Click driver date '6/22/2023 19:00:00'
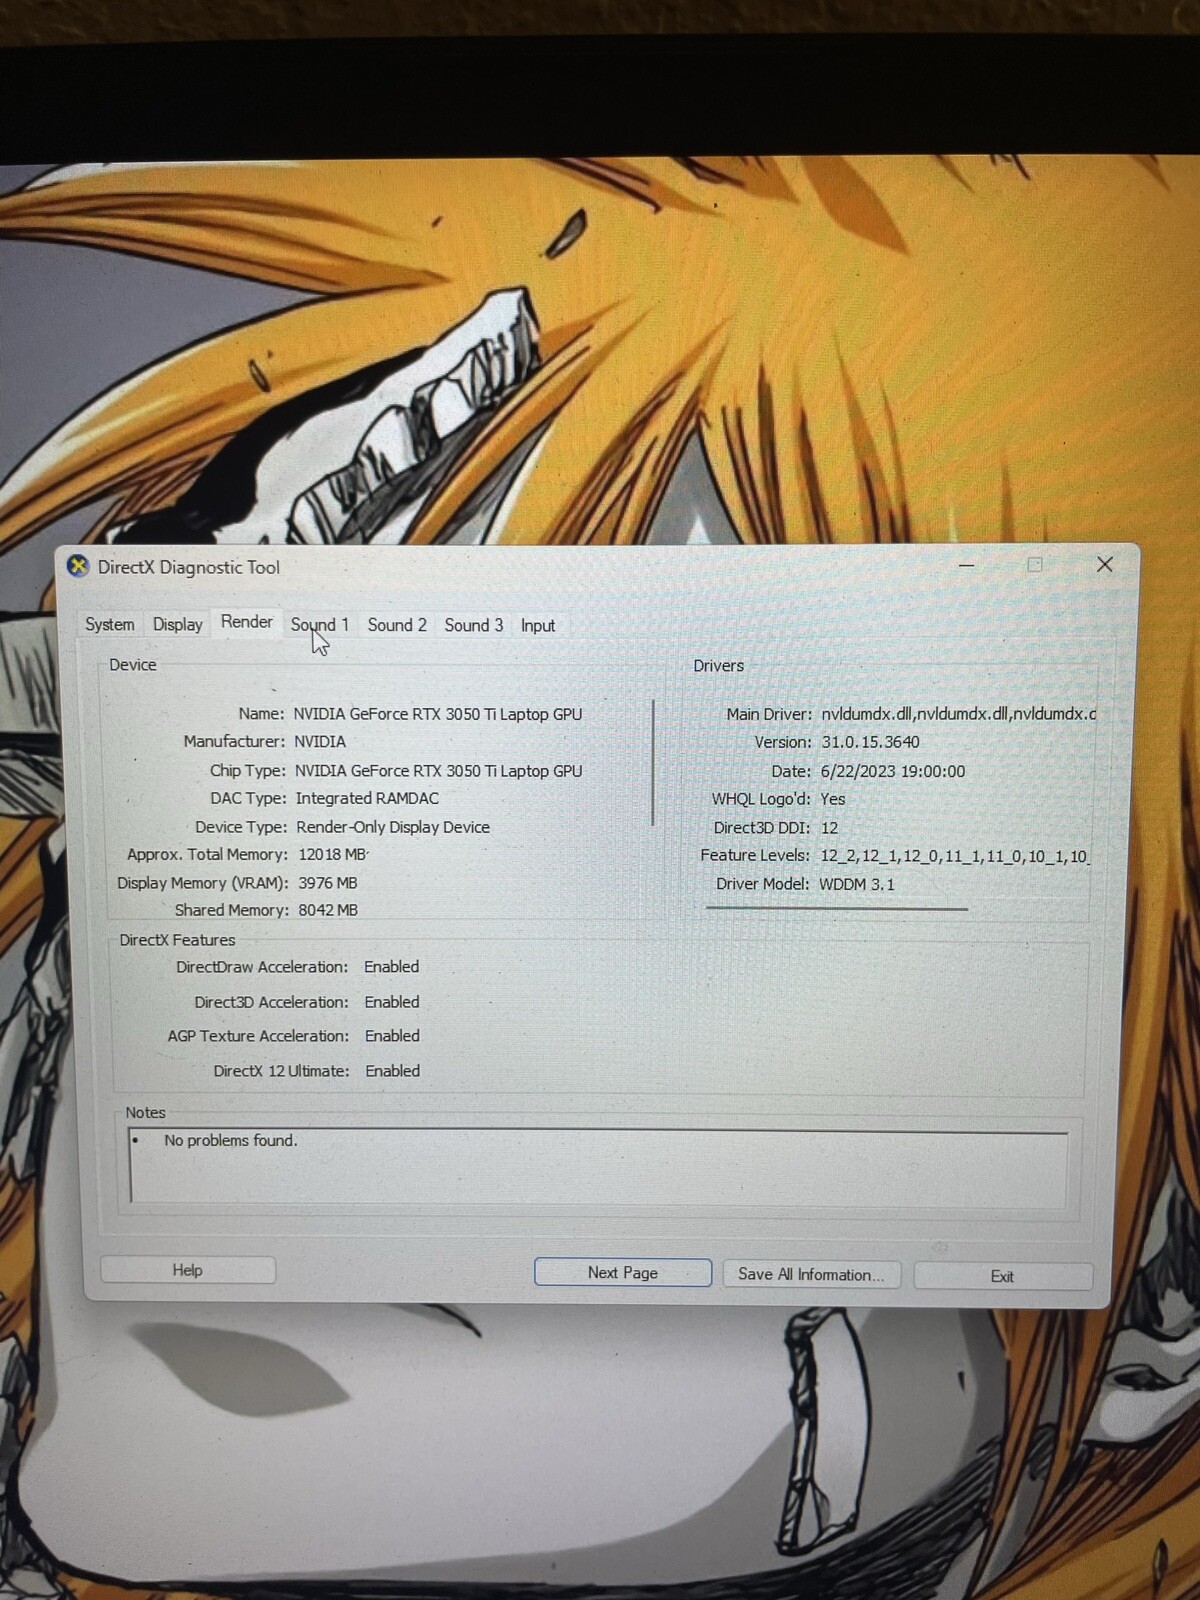 click(892, 771)
